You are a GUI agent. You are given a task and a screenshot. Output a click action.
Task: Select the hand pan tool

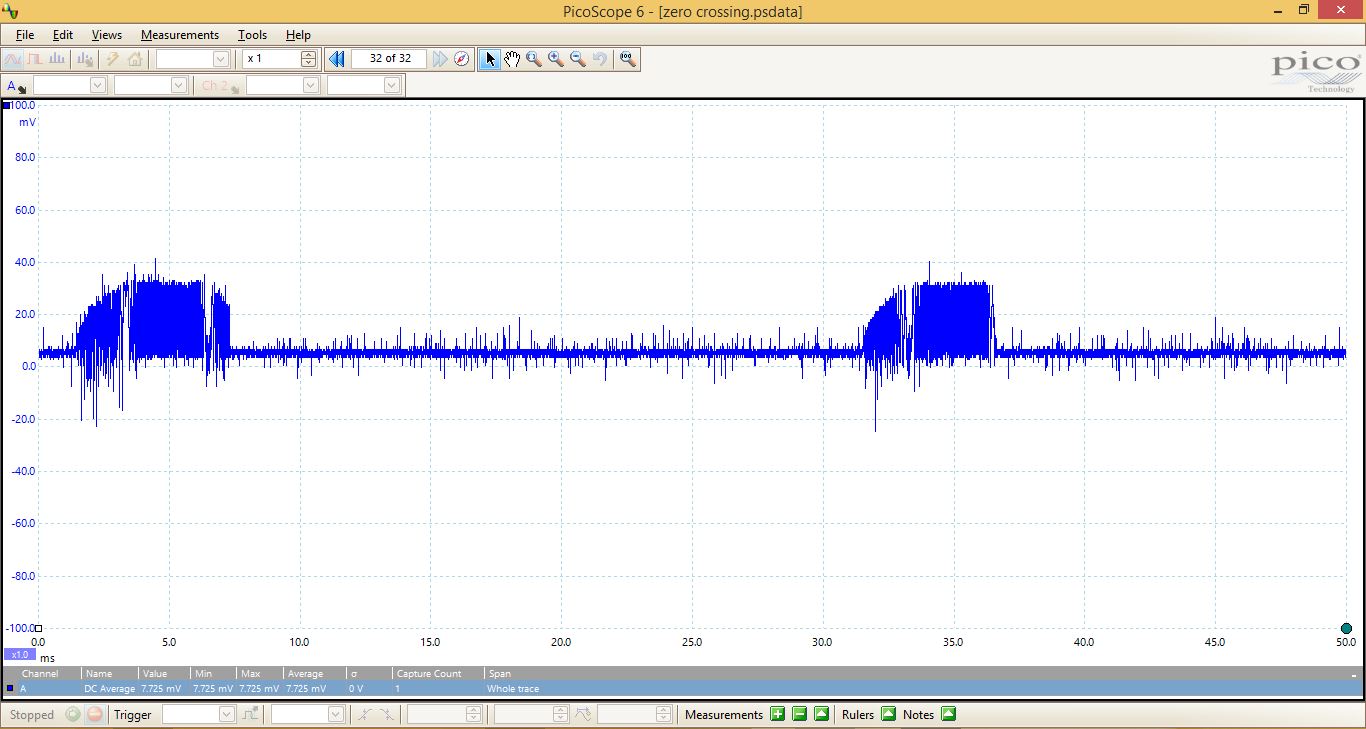click(512, 59)
